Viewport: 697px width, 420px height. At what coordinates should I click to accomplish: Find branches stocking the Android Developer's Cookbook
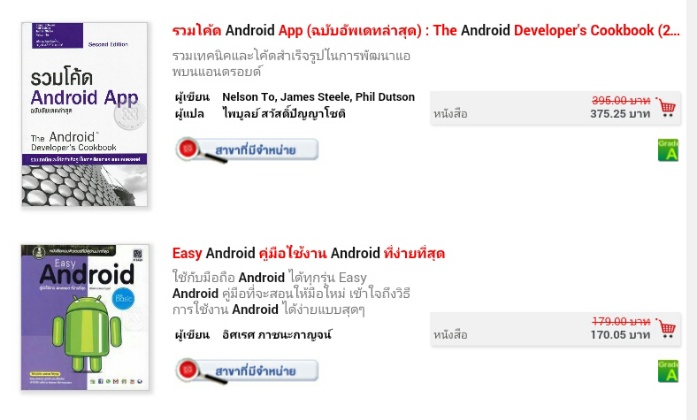pyautogui.click(x=247, y=150)
